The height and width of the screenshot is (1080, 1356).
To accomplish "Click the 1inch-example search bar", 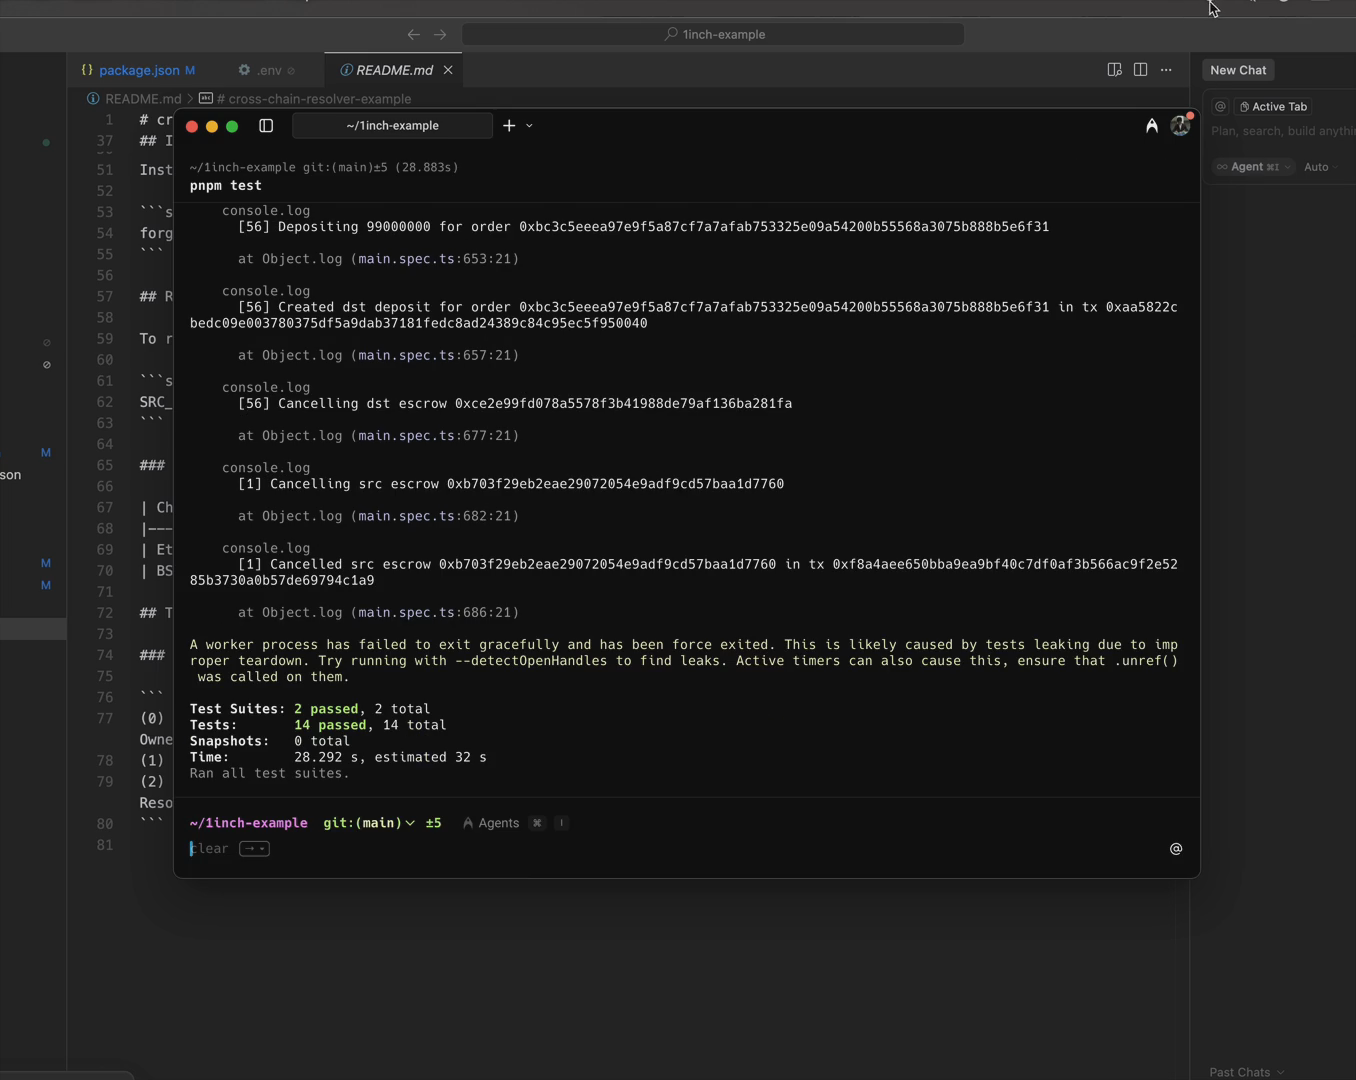I will click(713, 34).
